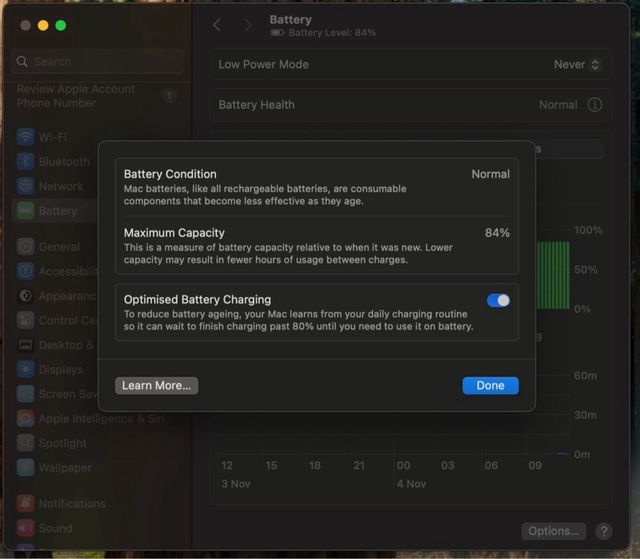Viewport: 640px width, 559px height.
Task: Open Sound icon in the sidebar
Action: click(x=25, y=528)
